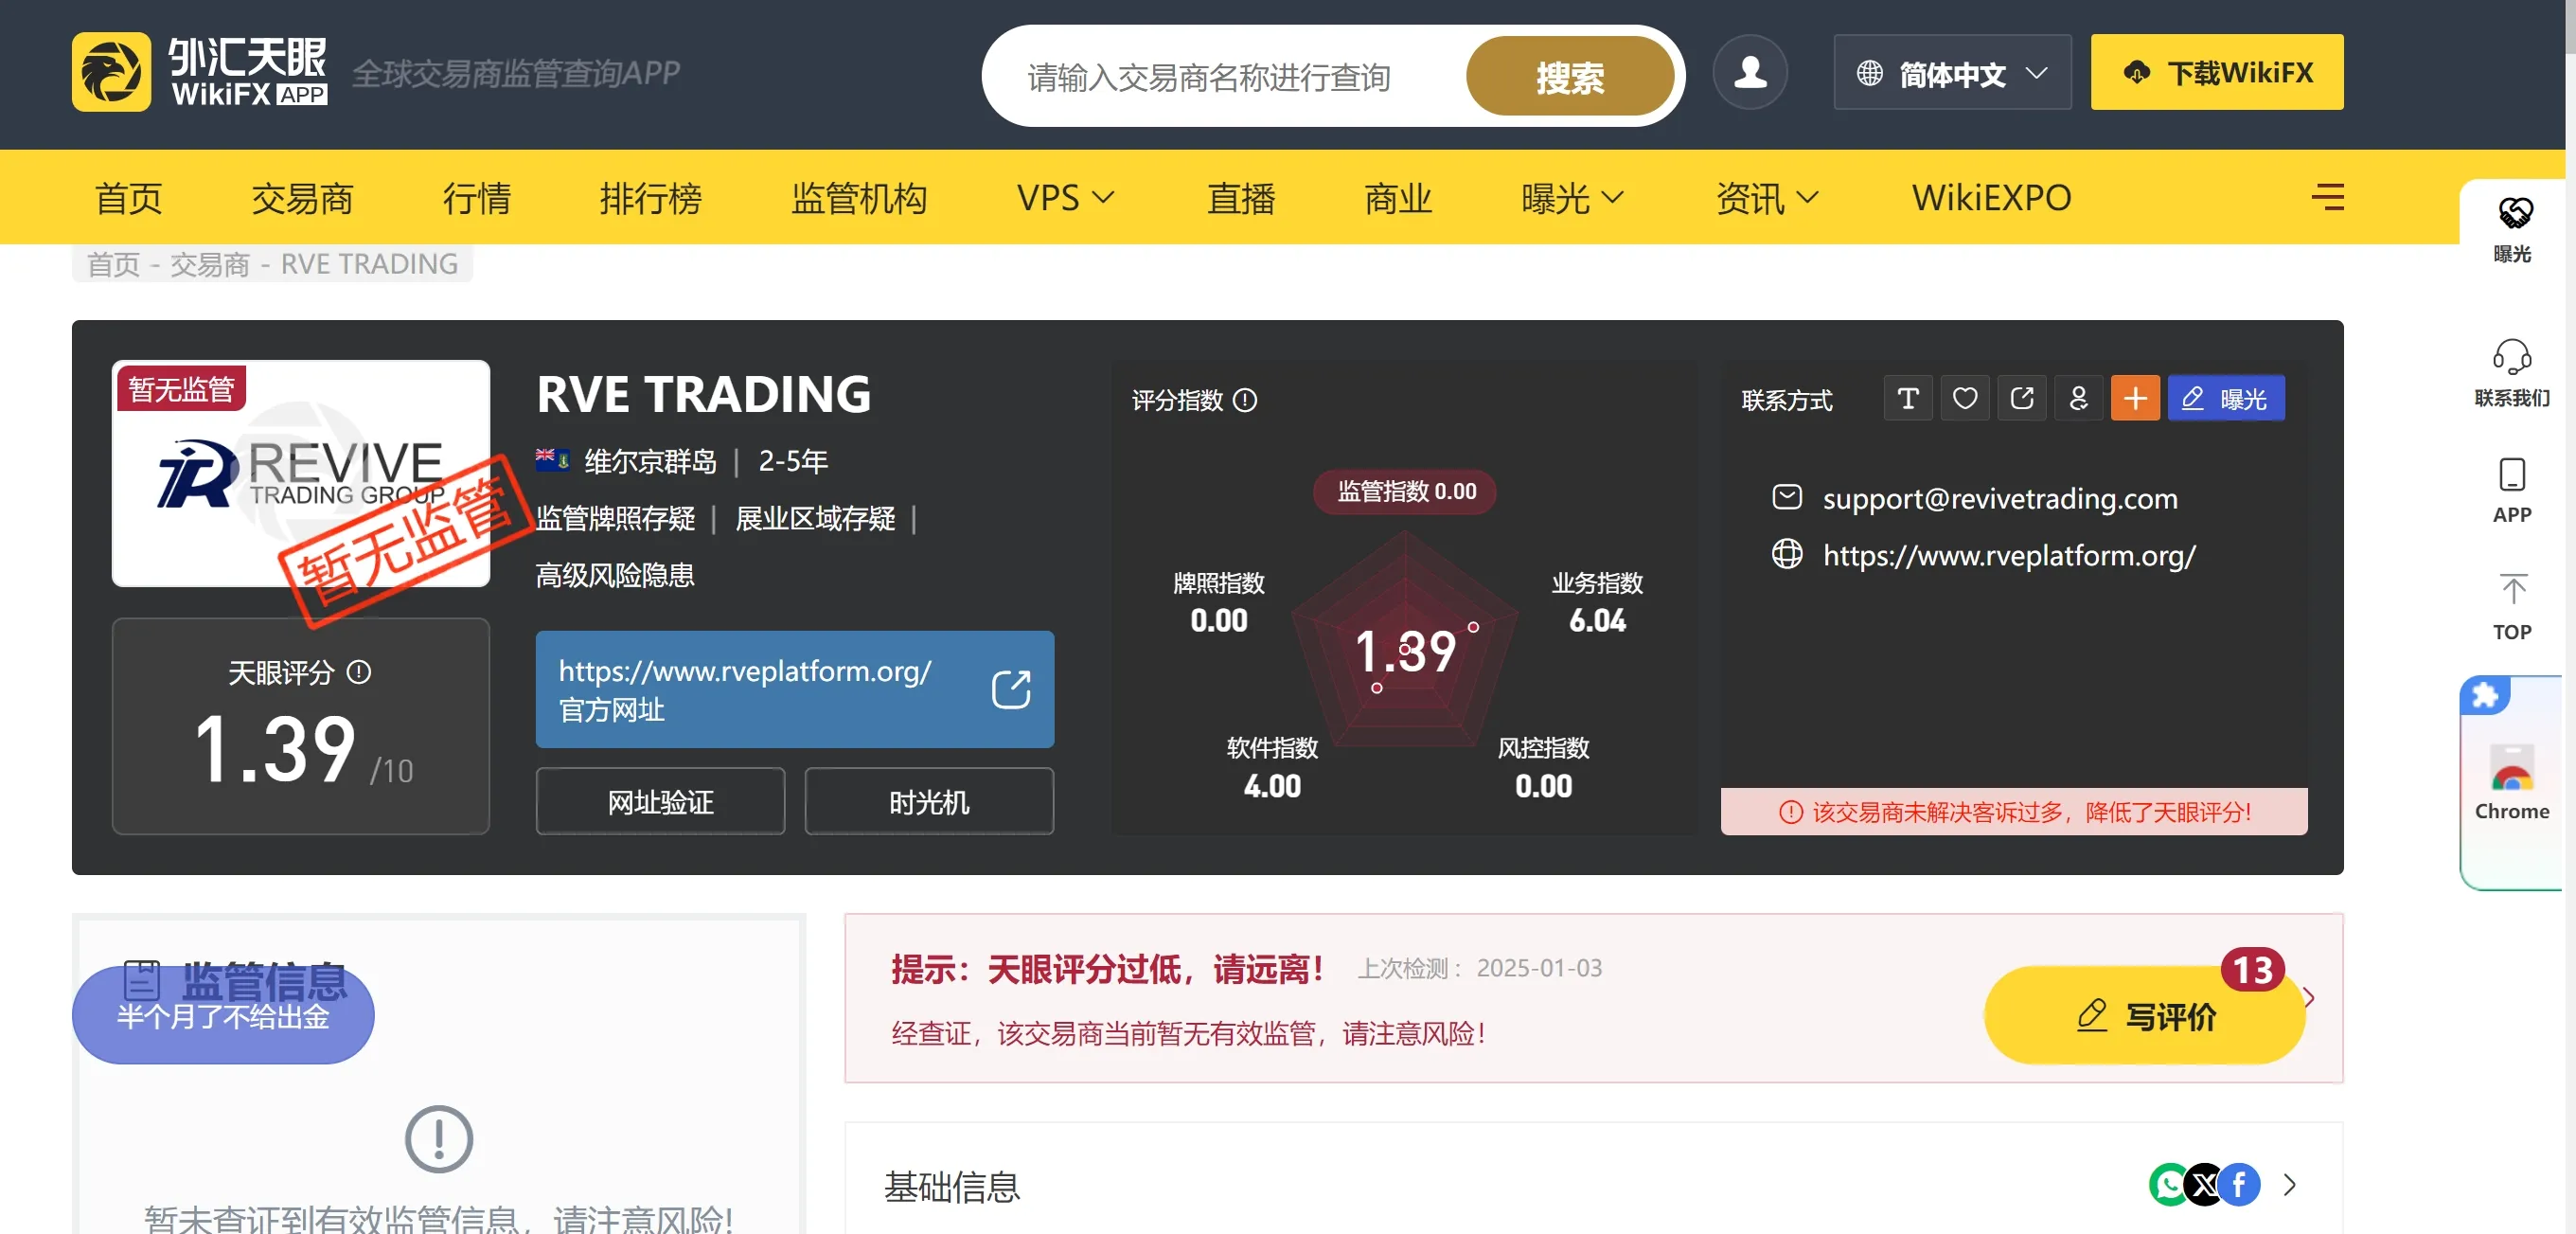Click the 高级风险隐患 tag
The height and width of the screenshot is (1234, 2576).
615,575
